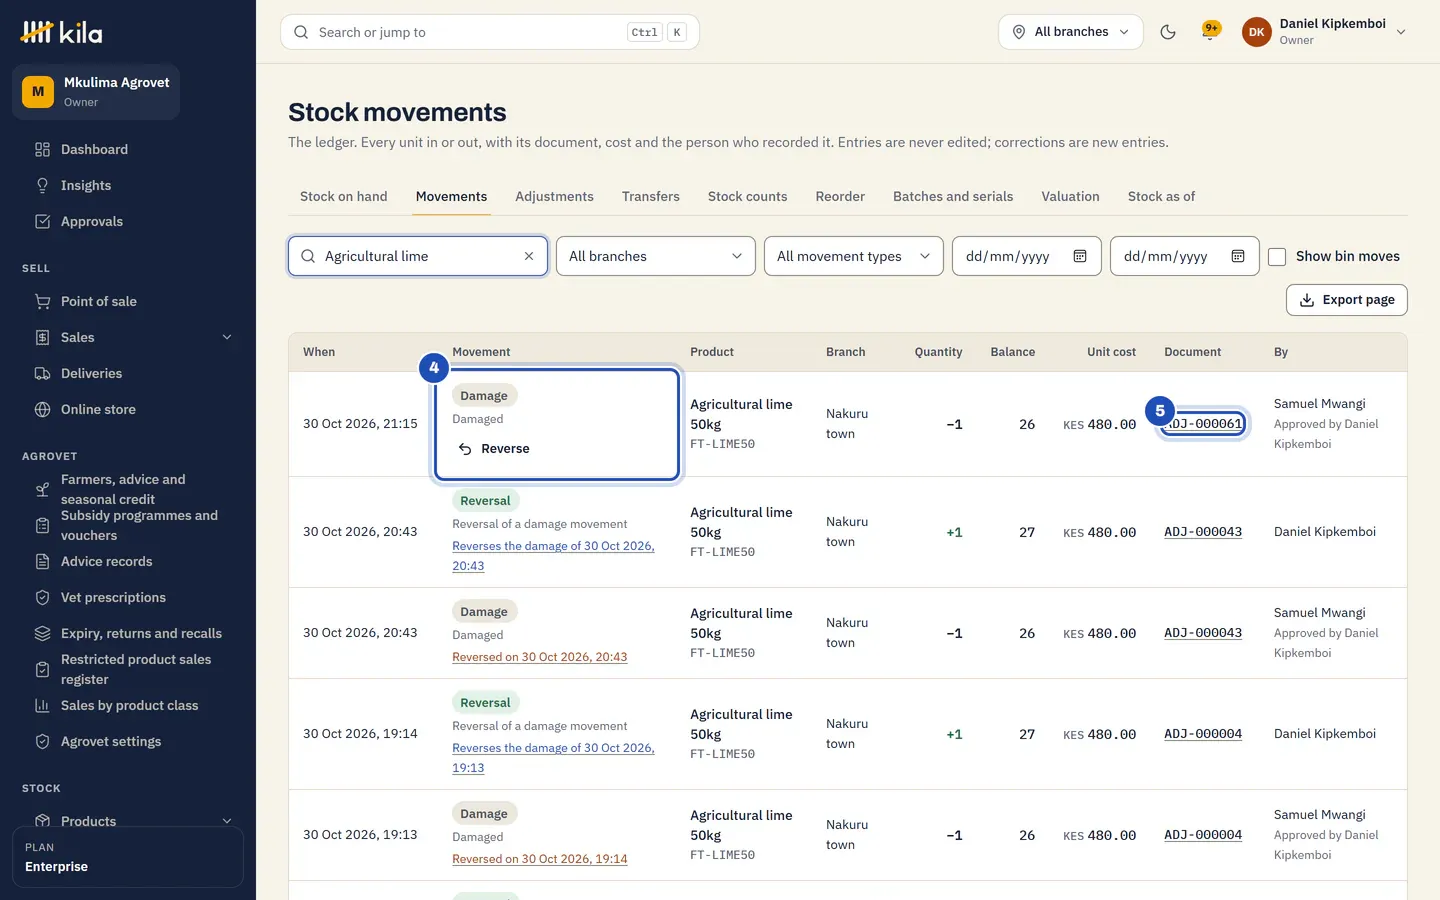Image resolution: width=1440 pixels, height=900 pixels.
Task: Expand the Sales sidebar submenu
Action: pyautogui.click(x=227, y=338)
